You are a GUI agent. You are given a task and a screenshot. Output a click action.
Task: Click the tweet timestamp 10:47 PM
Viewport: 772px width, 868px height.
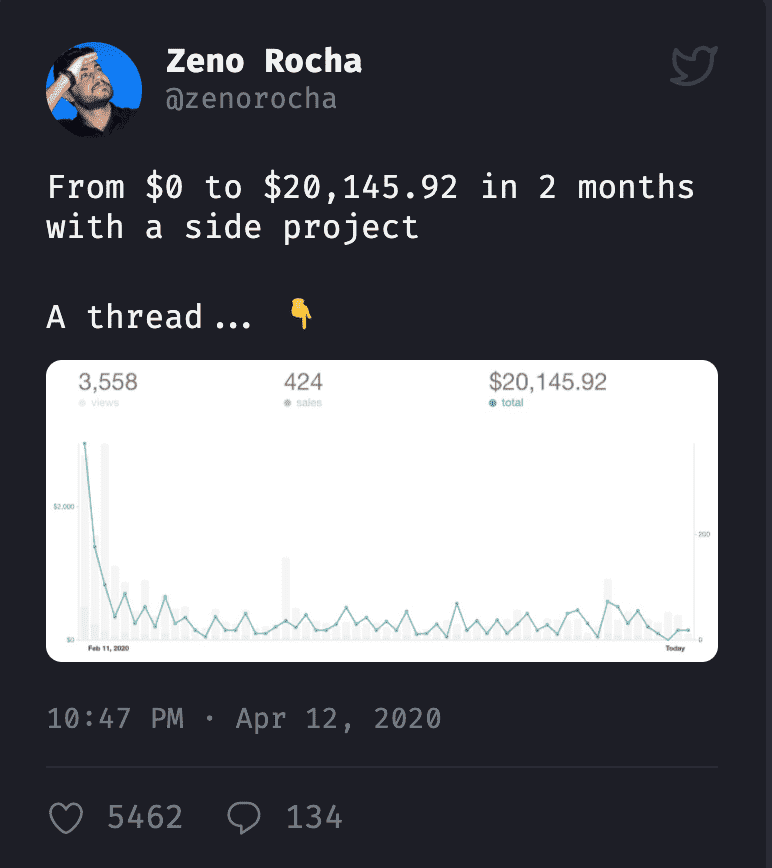[115, 718]
